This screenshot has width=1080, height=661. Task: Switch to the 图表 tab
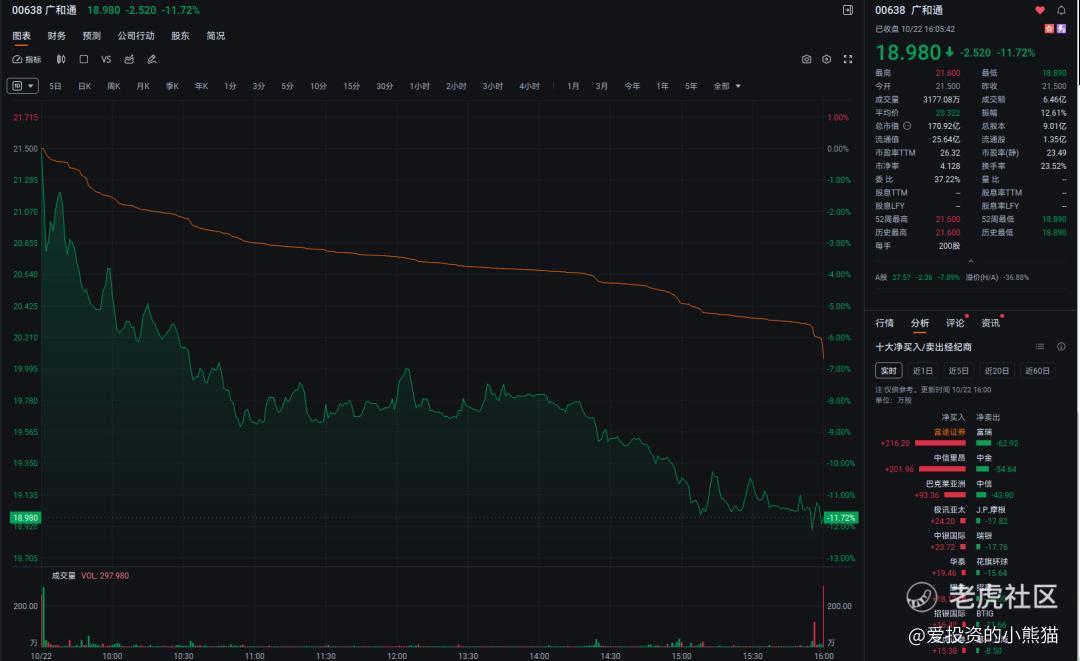coord(21,36)
